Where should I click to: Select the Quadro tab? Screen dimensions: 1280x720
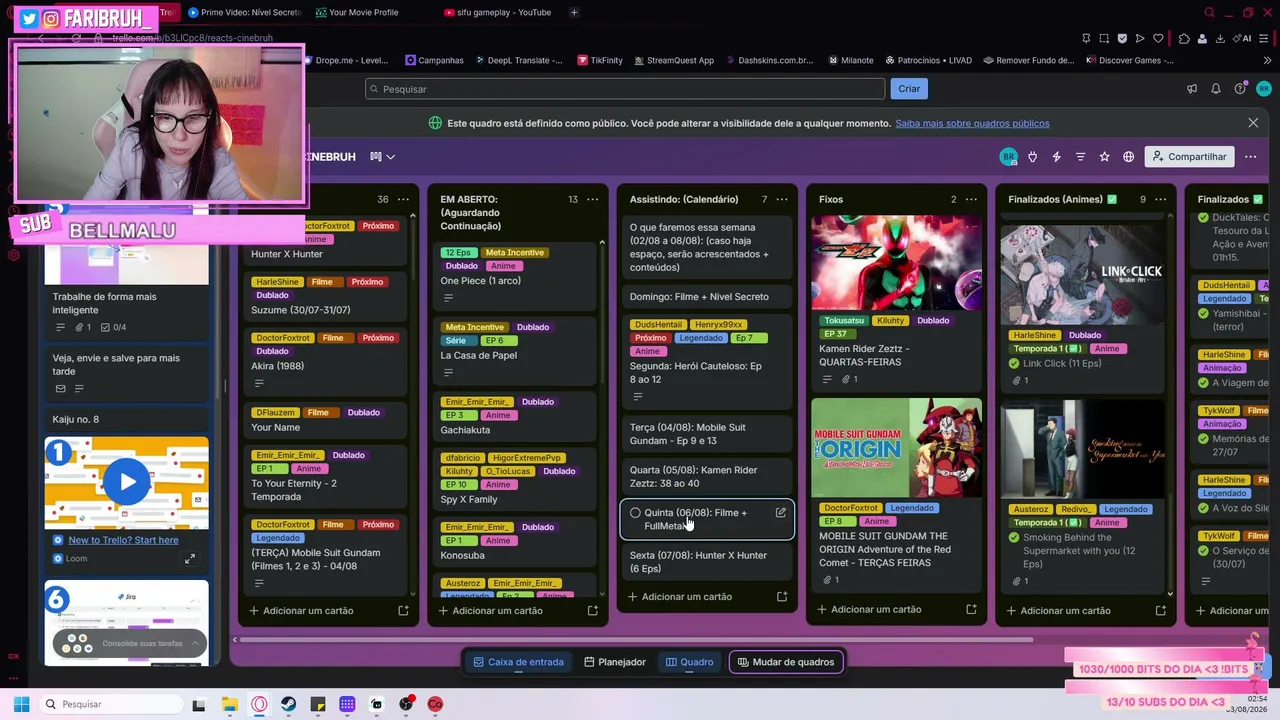[690, 662]
